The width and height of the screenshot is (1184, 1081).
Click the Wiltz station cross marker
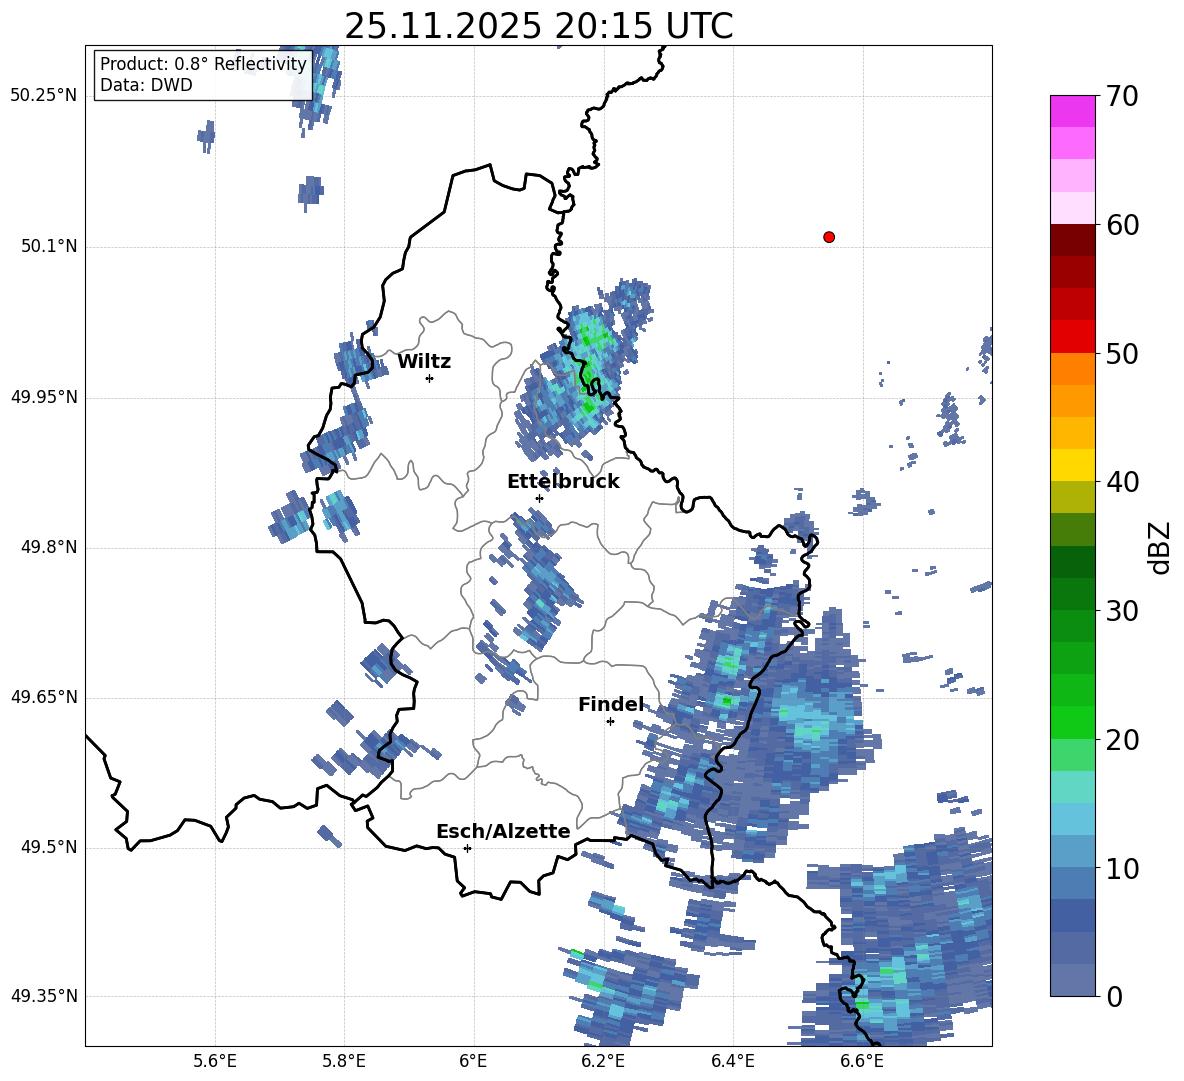click(x=430, y=378)
